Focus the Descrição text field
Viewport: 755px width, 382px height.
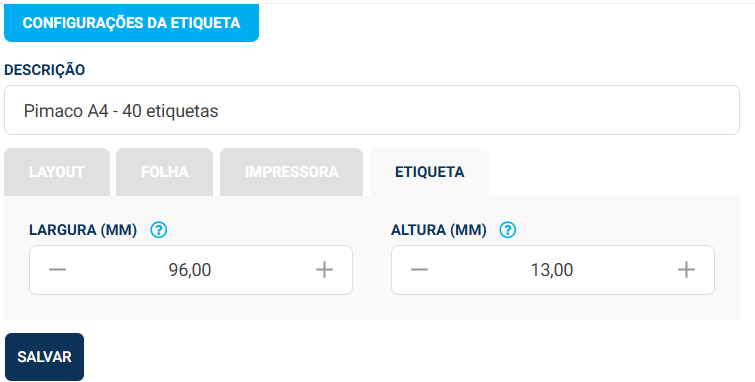pyautogui.click(x=372, y=110)
